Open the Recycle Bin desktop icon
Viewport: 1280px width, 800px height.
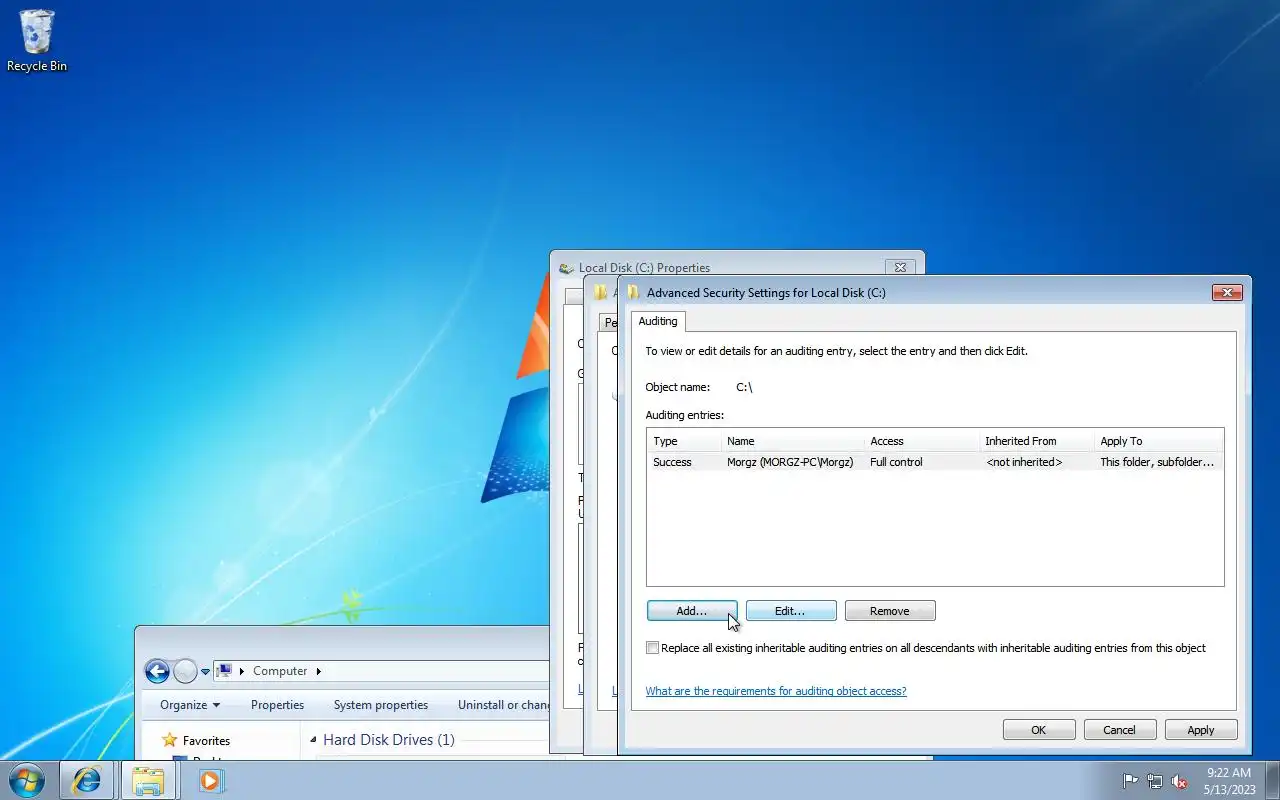(x=37, y=40)
